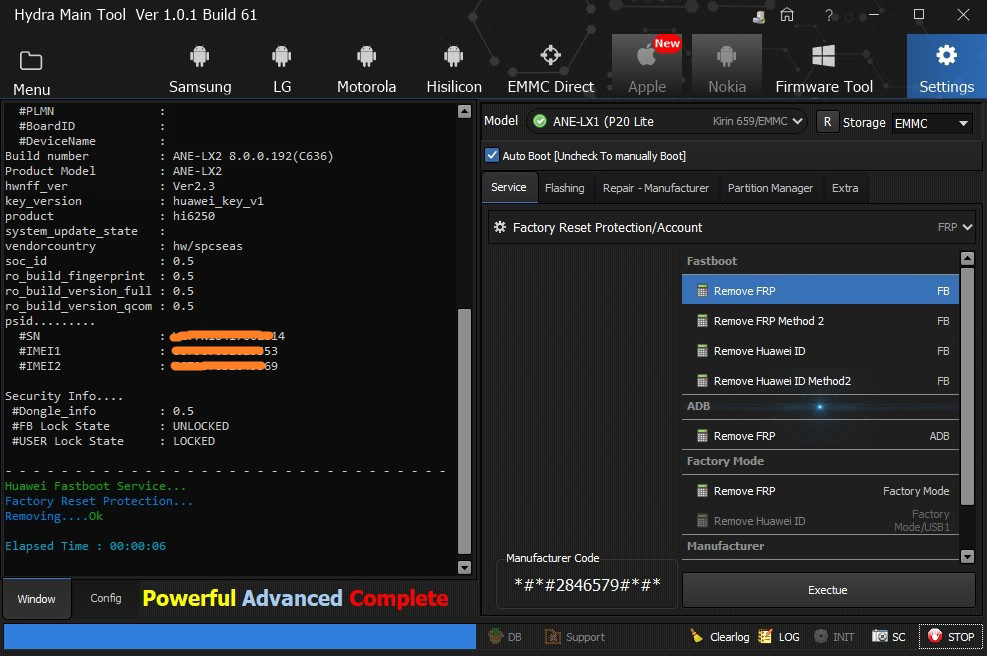The height and width of the screenshot is (656, 987).
Task: Open the LOG icon in status bar
Action: 765,636
